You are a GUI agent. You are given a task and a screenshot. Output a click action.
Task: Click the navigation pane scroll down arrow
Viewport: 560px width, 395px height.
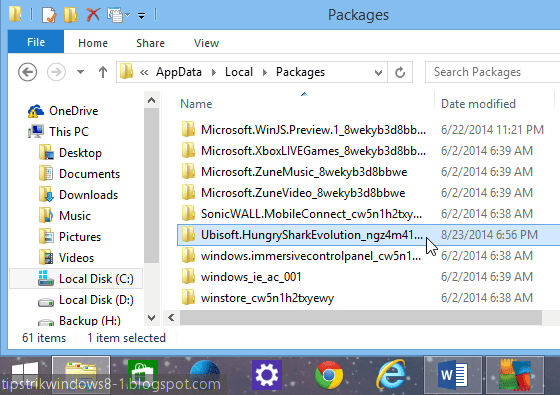click(x=151, y=318)
